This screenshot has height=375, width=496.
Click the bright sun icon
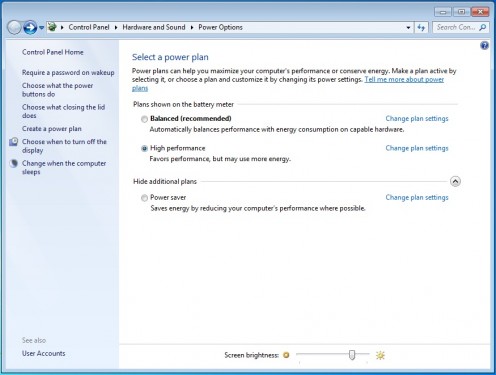[x=380, y=355]
